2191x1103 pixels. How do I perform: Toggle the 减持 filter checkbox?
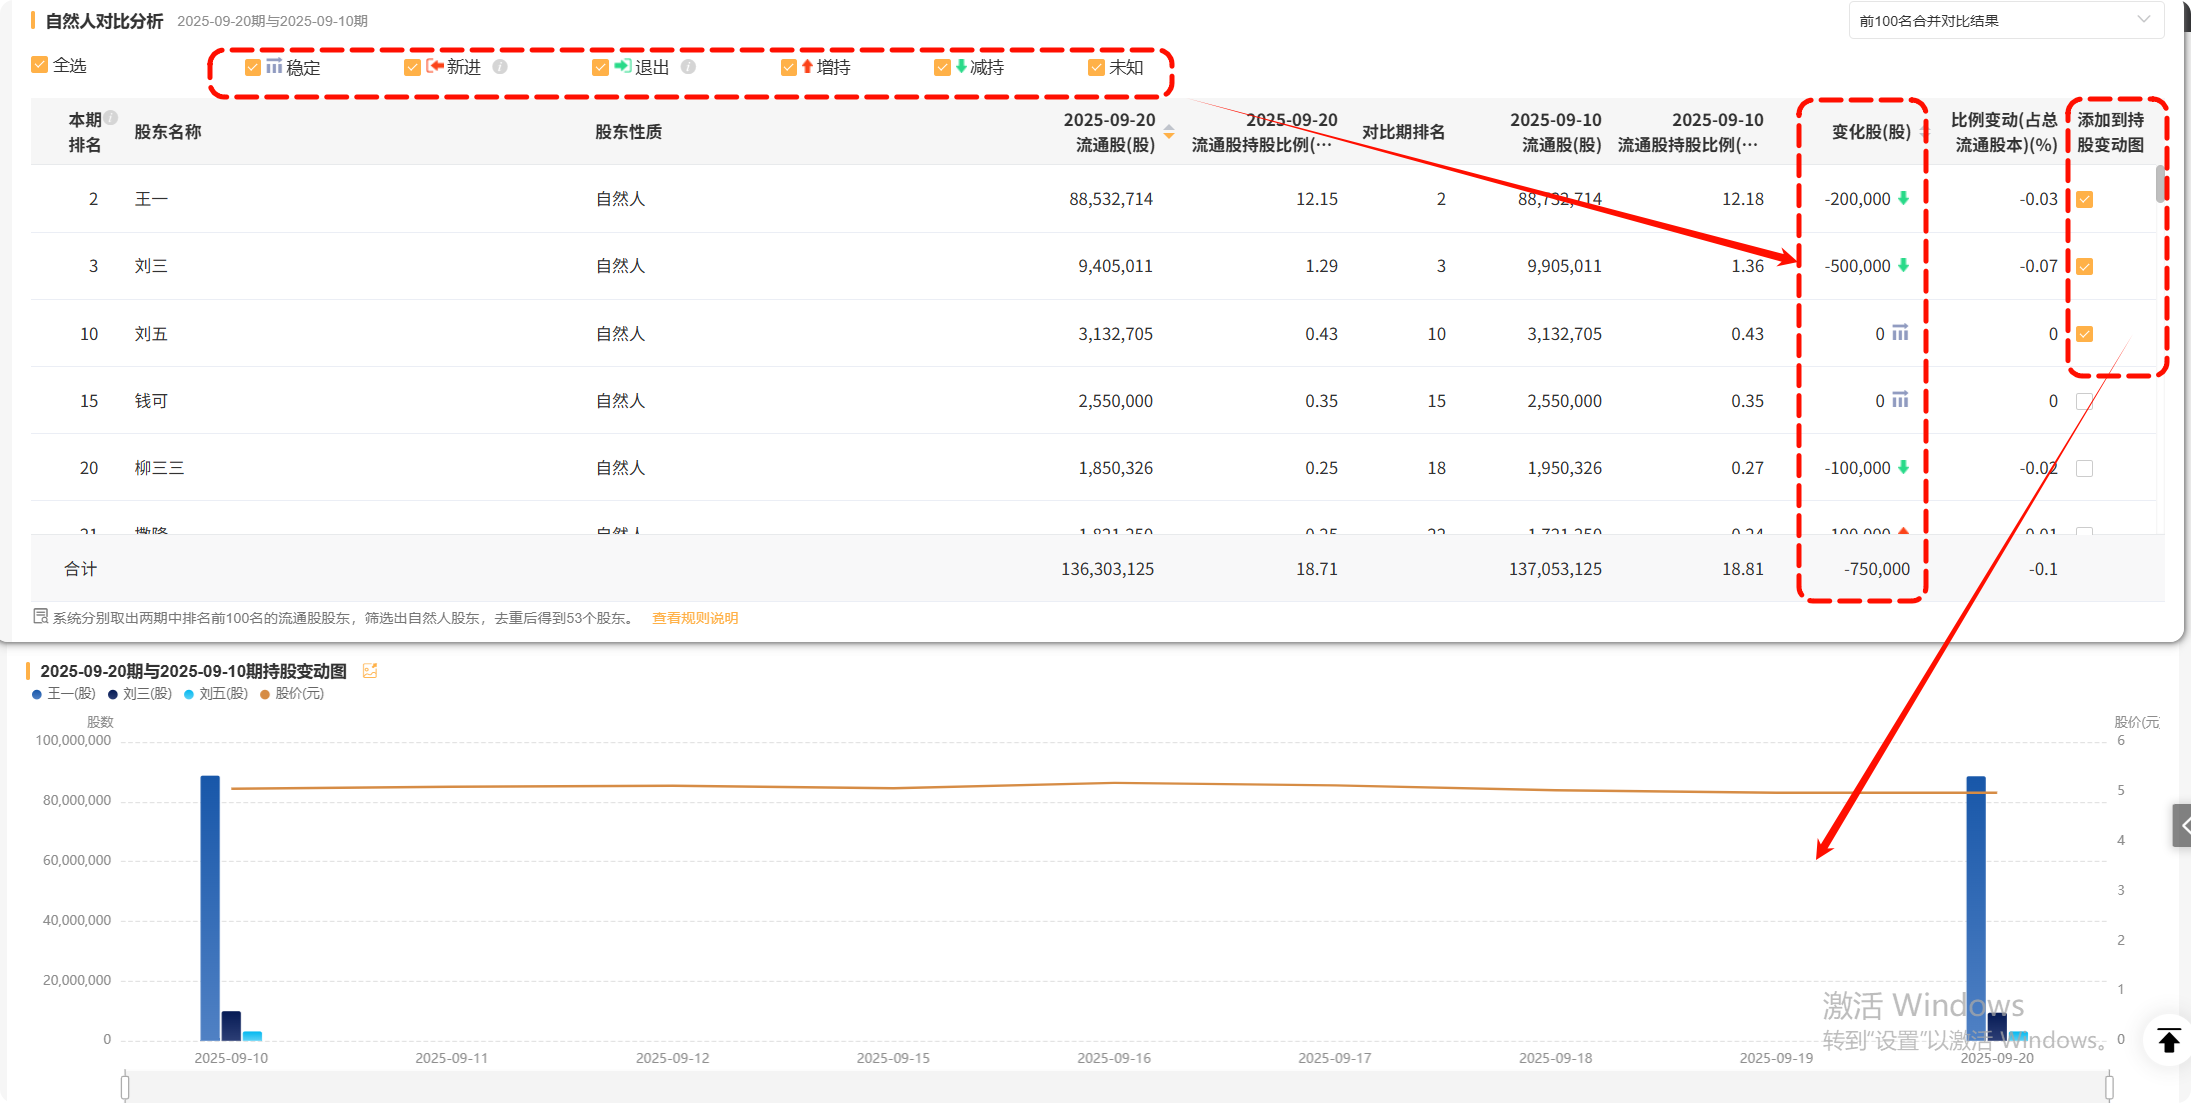942,67
